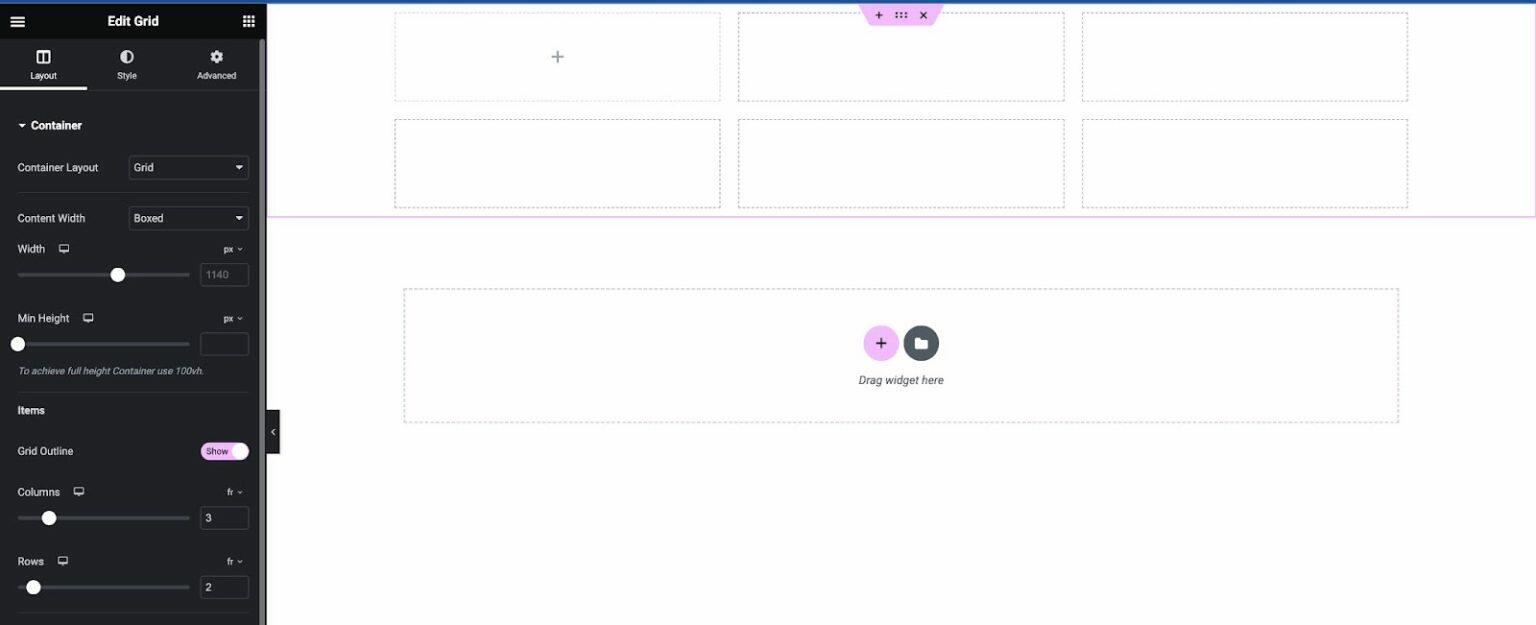Toggle Grid Outline off
The height and width of the screenshot is (625, 1536).
pyautogui.click(x=225, y=451)
